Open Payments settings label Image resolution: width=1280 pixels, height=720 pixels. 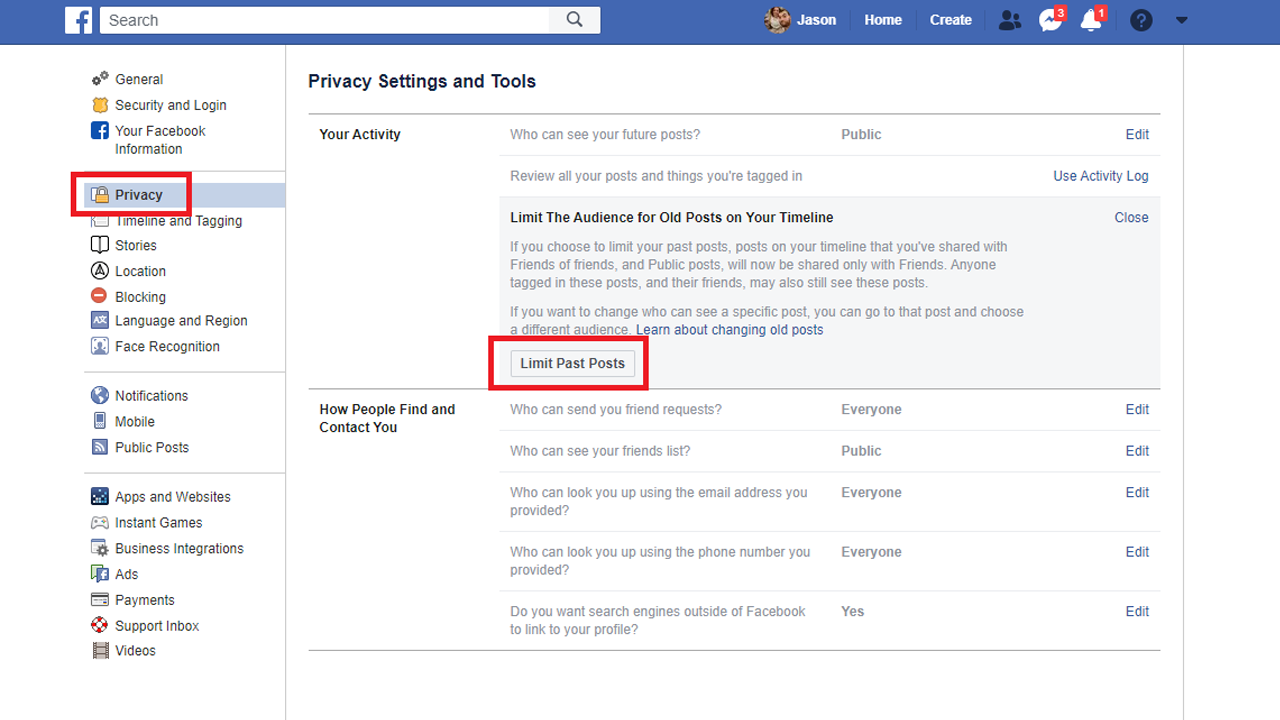coord(145,600)
